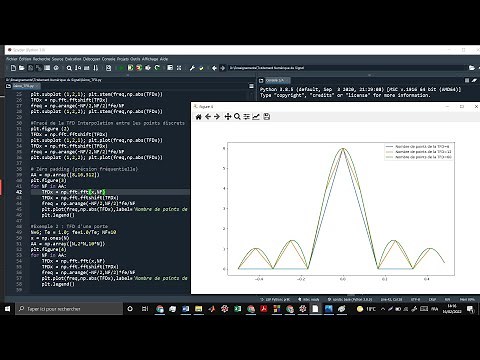Open the file browser icon beside the editor tab
The image size is (480, 360).
point(9,86)
